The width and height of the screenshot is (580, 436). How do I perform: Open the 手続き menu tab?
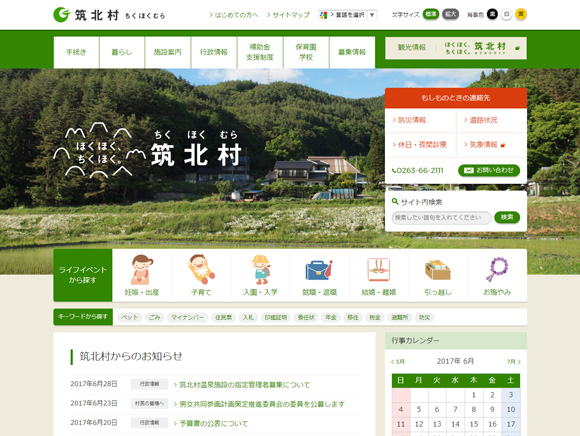76,52
